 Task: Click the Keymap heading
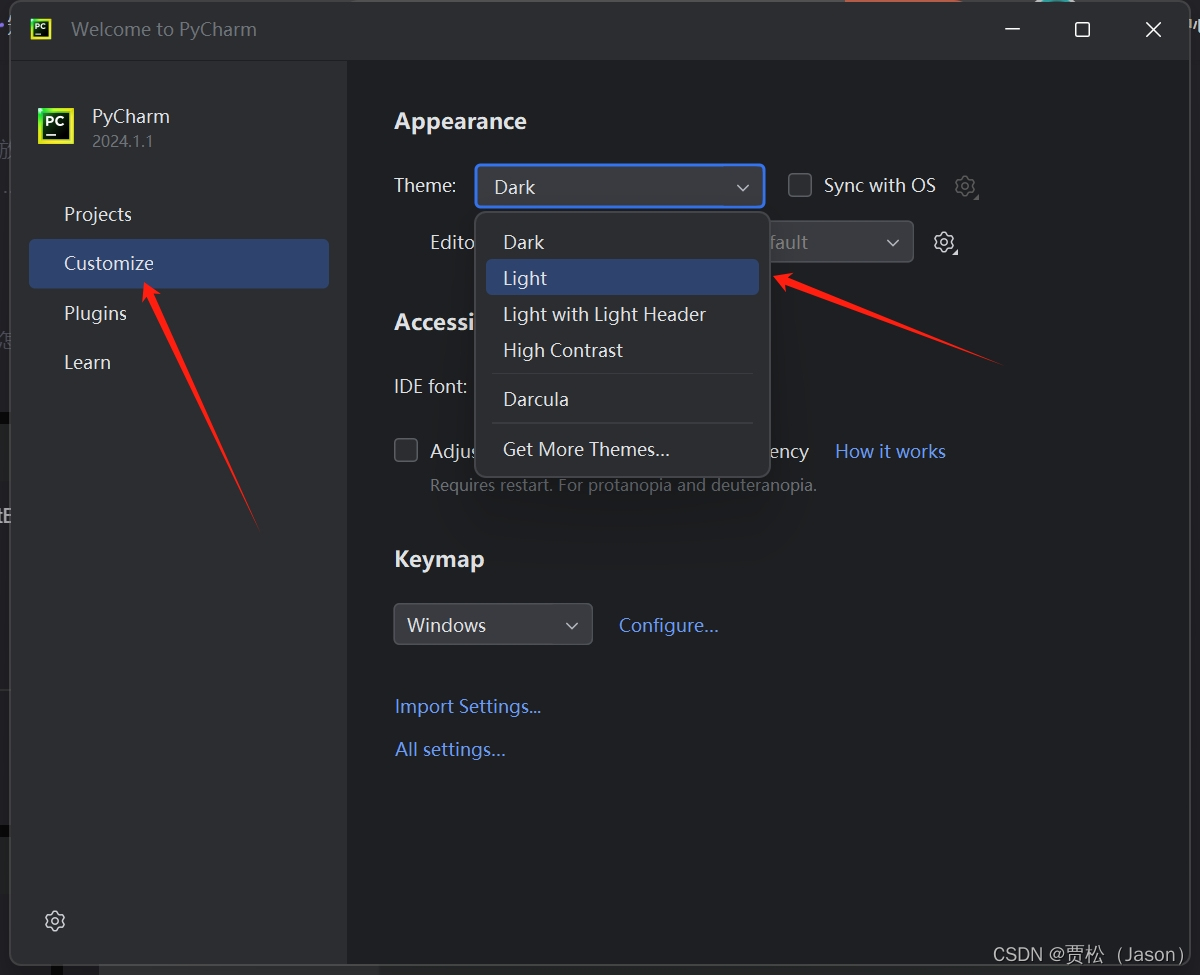point(439,559)
